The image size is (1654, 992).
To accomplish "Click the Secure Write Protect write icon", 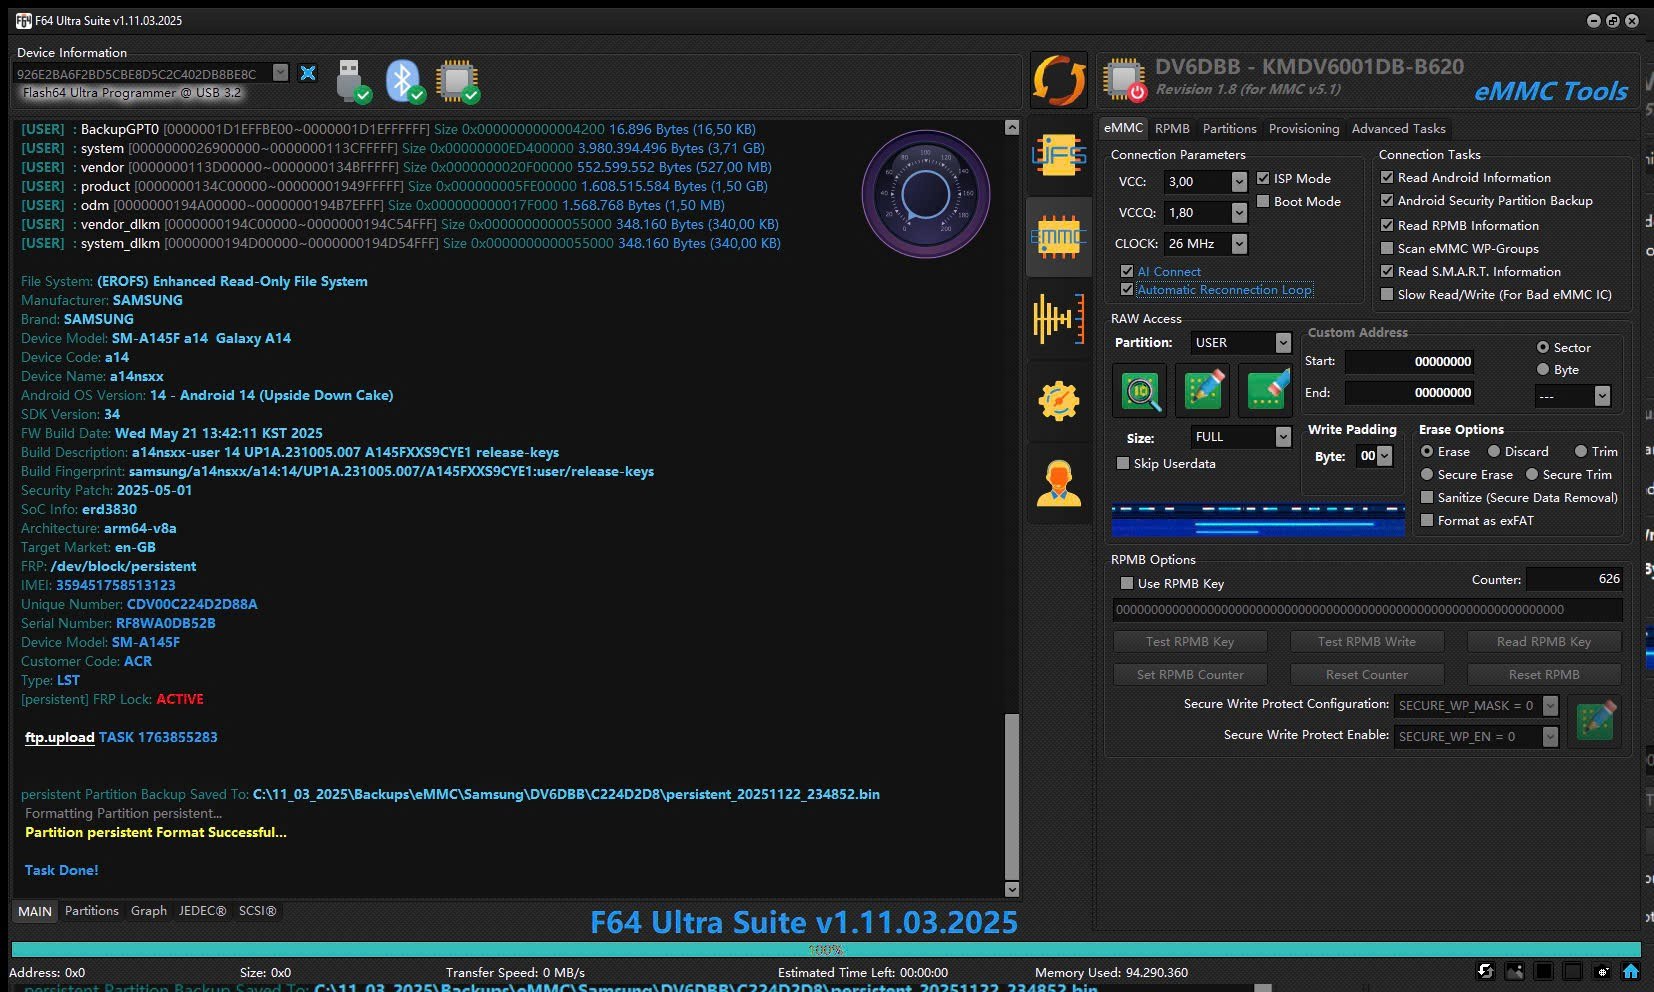I will click(x=1595, y=721).
